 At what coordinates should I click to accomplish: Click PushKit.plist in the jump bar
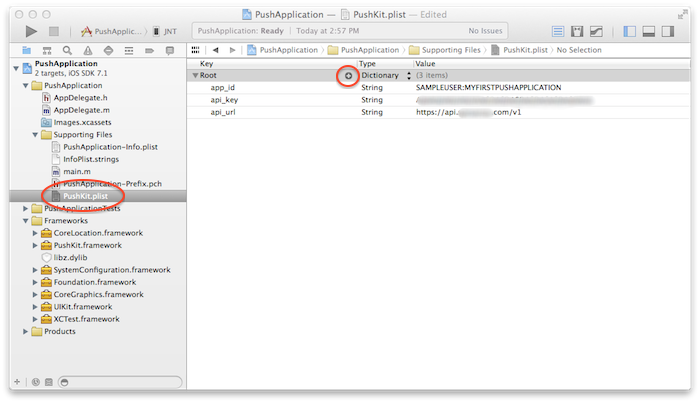click(519, 50)
